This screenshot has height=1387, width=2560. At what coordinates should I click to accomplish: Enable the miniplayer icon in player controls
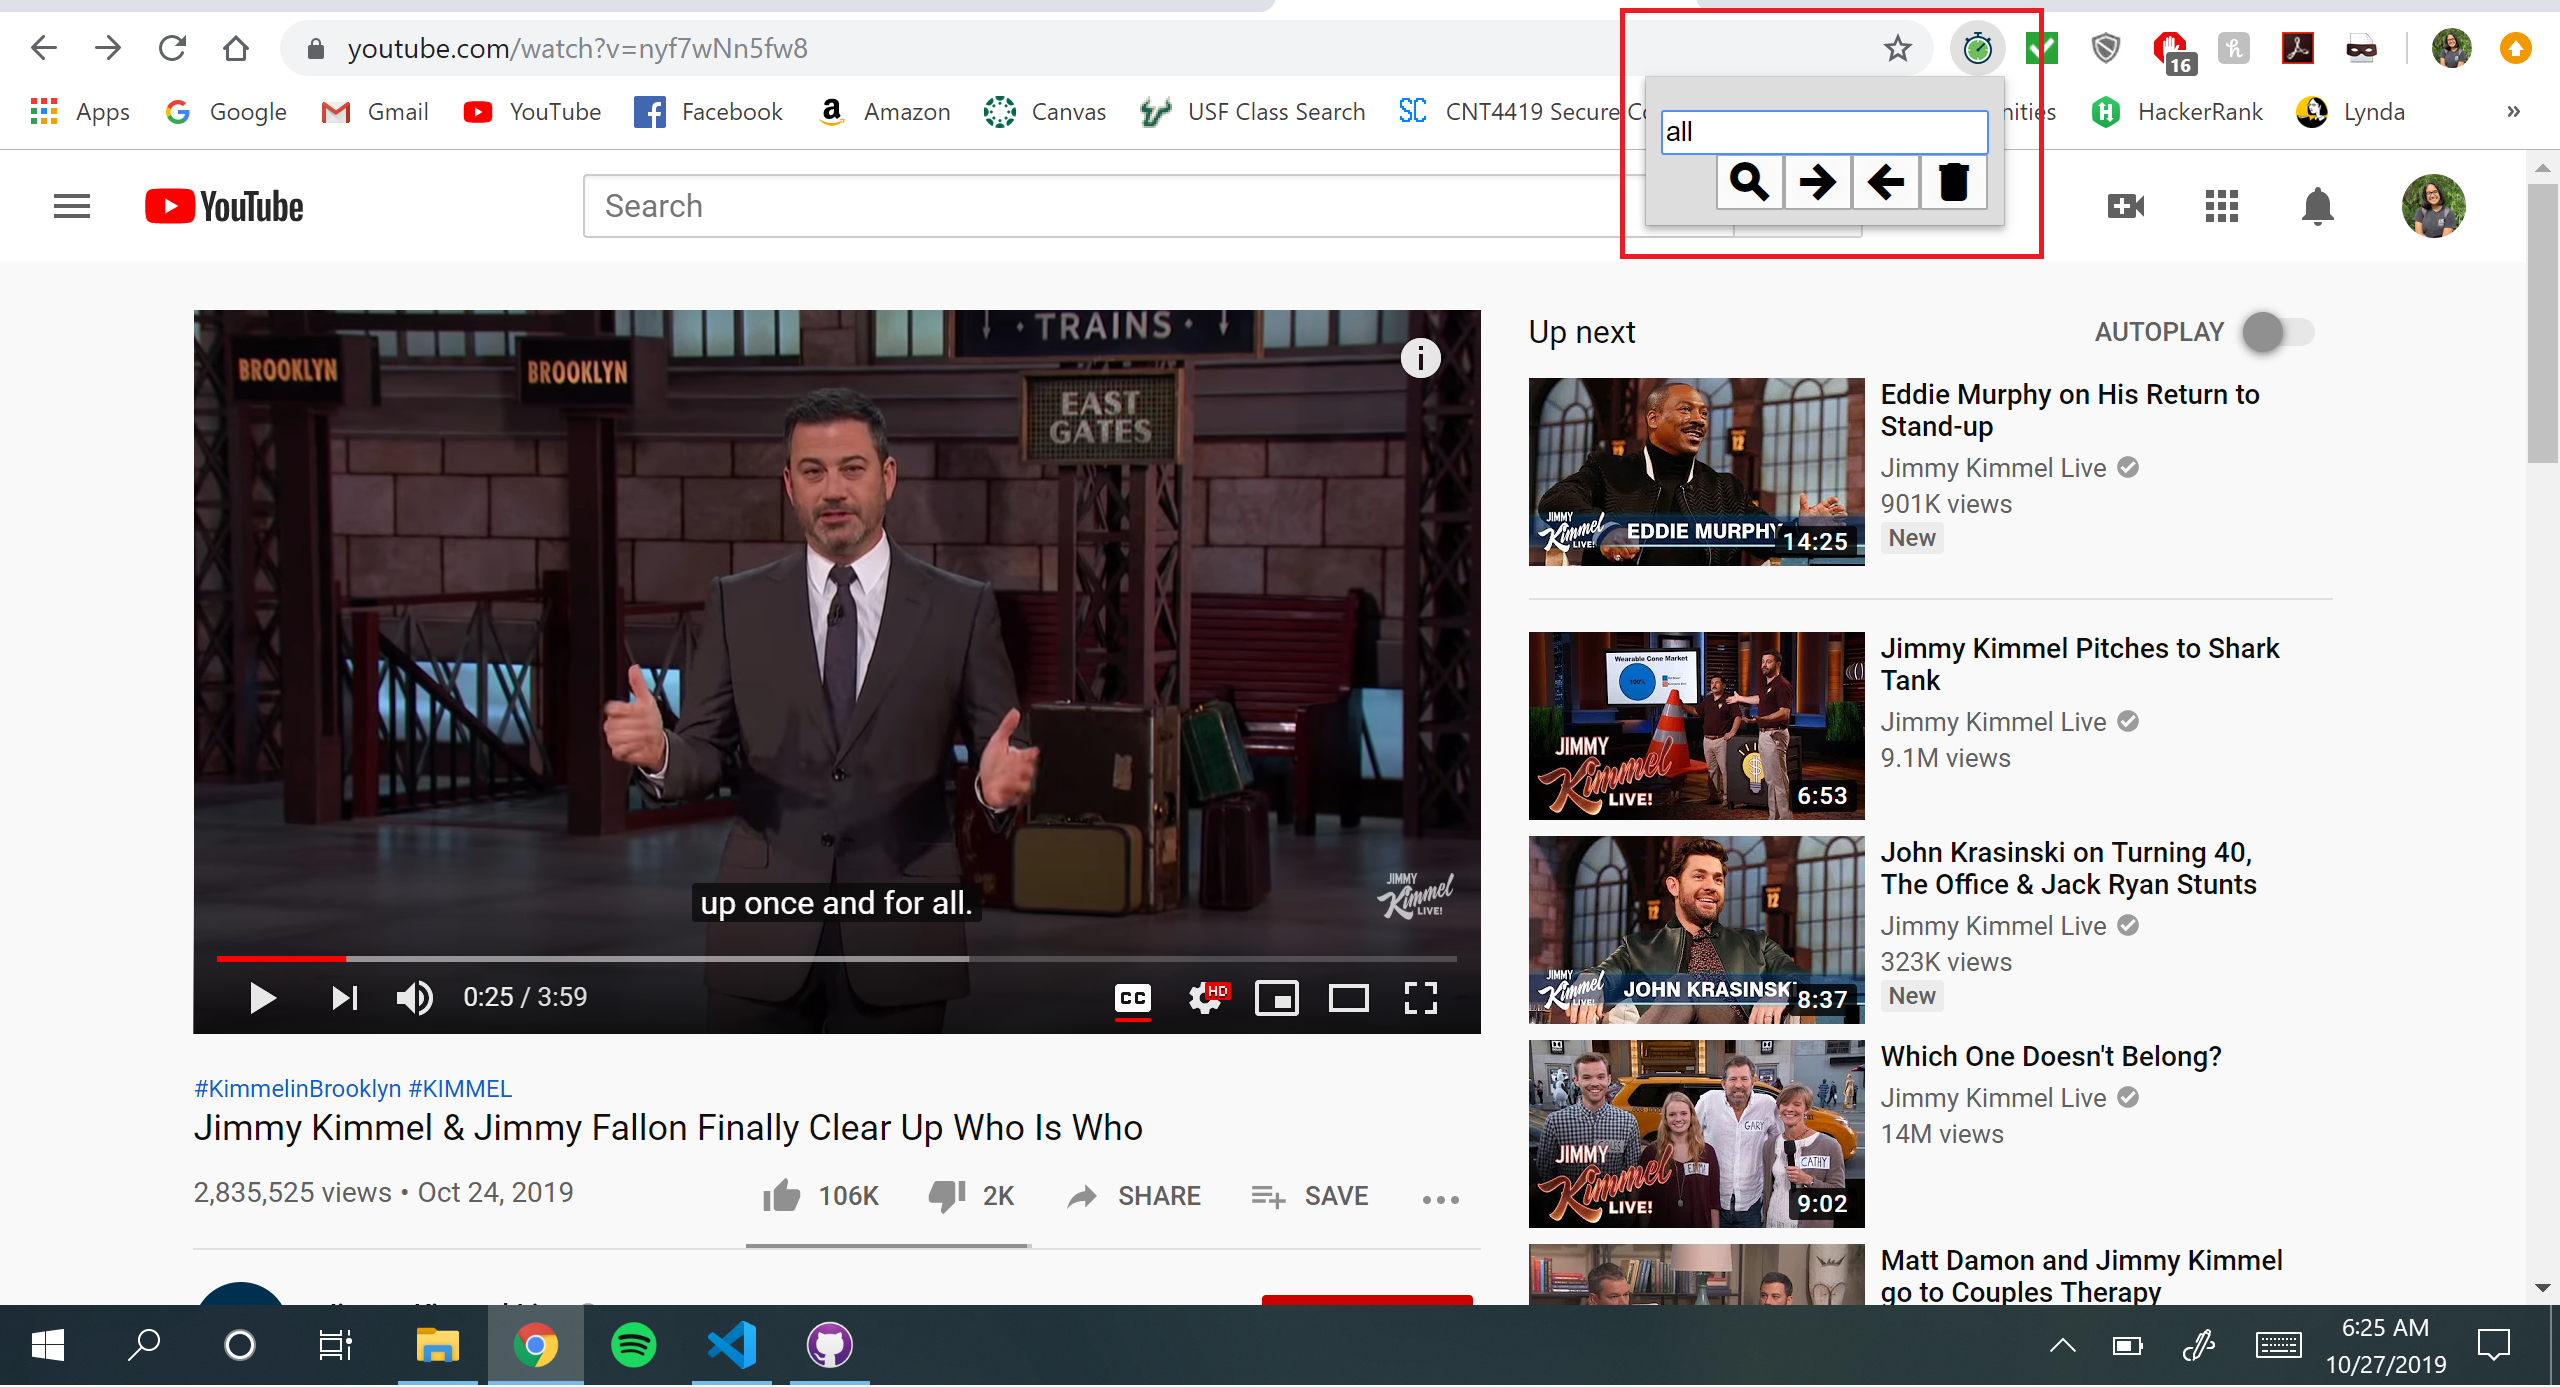coord(1276,998)
